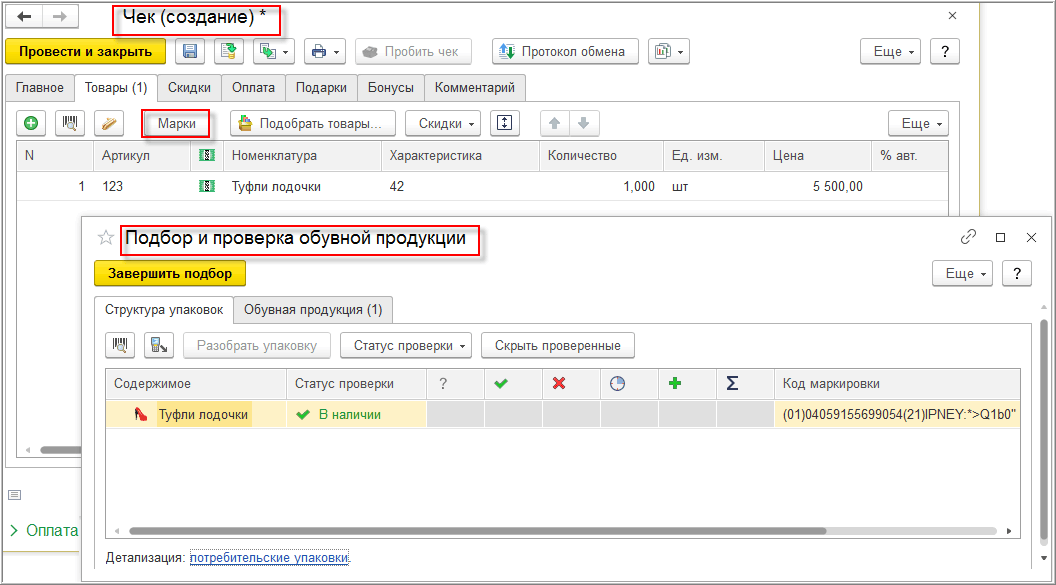This screenshot has height=585, width=1056.
Task: Click Скрыть проверенные
Action: pos(558,345)
